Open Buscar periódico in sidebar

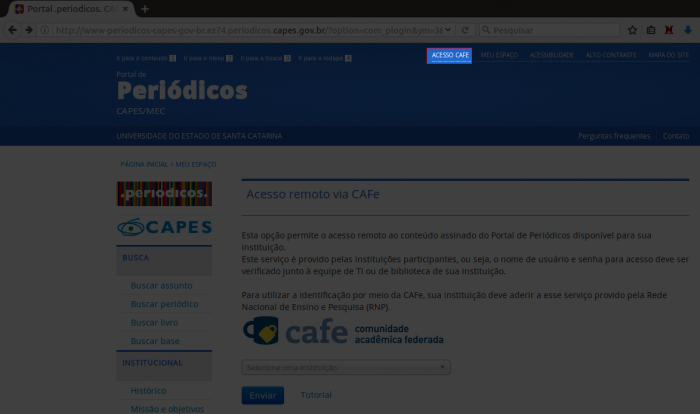[164, 304]
